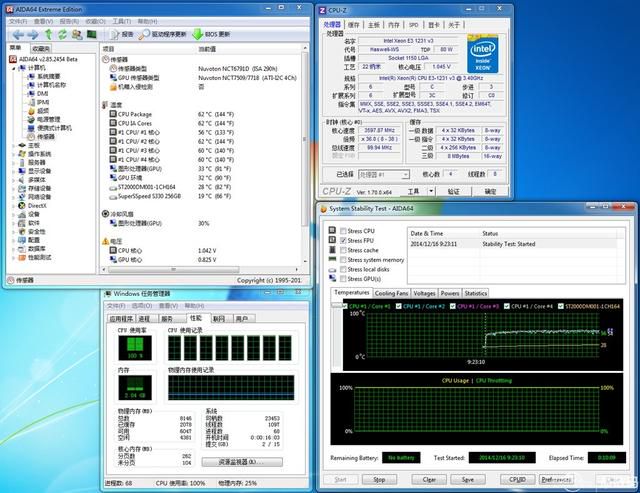Click rightmost button in CPU-Z footer
Image resolution: width=640 pixels, height=493 pixels.
(x=490, y=191)
